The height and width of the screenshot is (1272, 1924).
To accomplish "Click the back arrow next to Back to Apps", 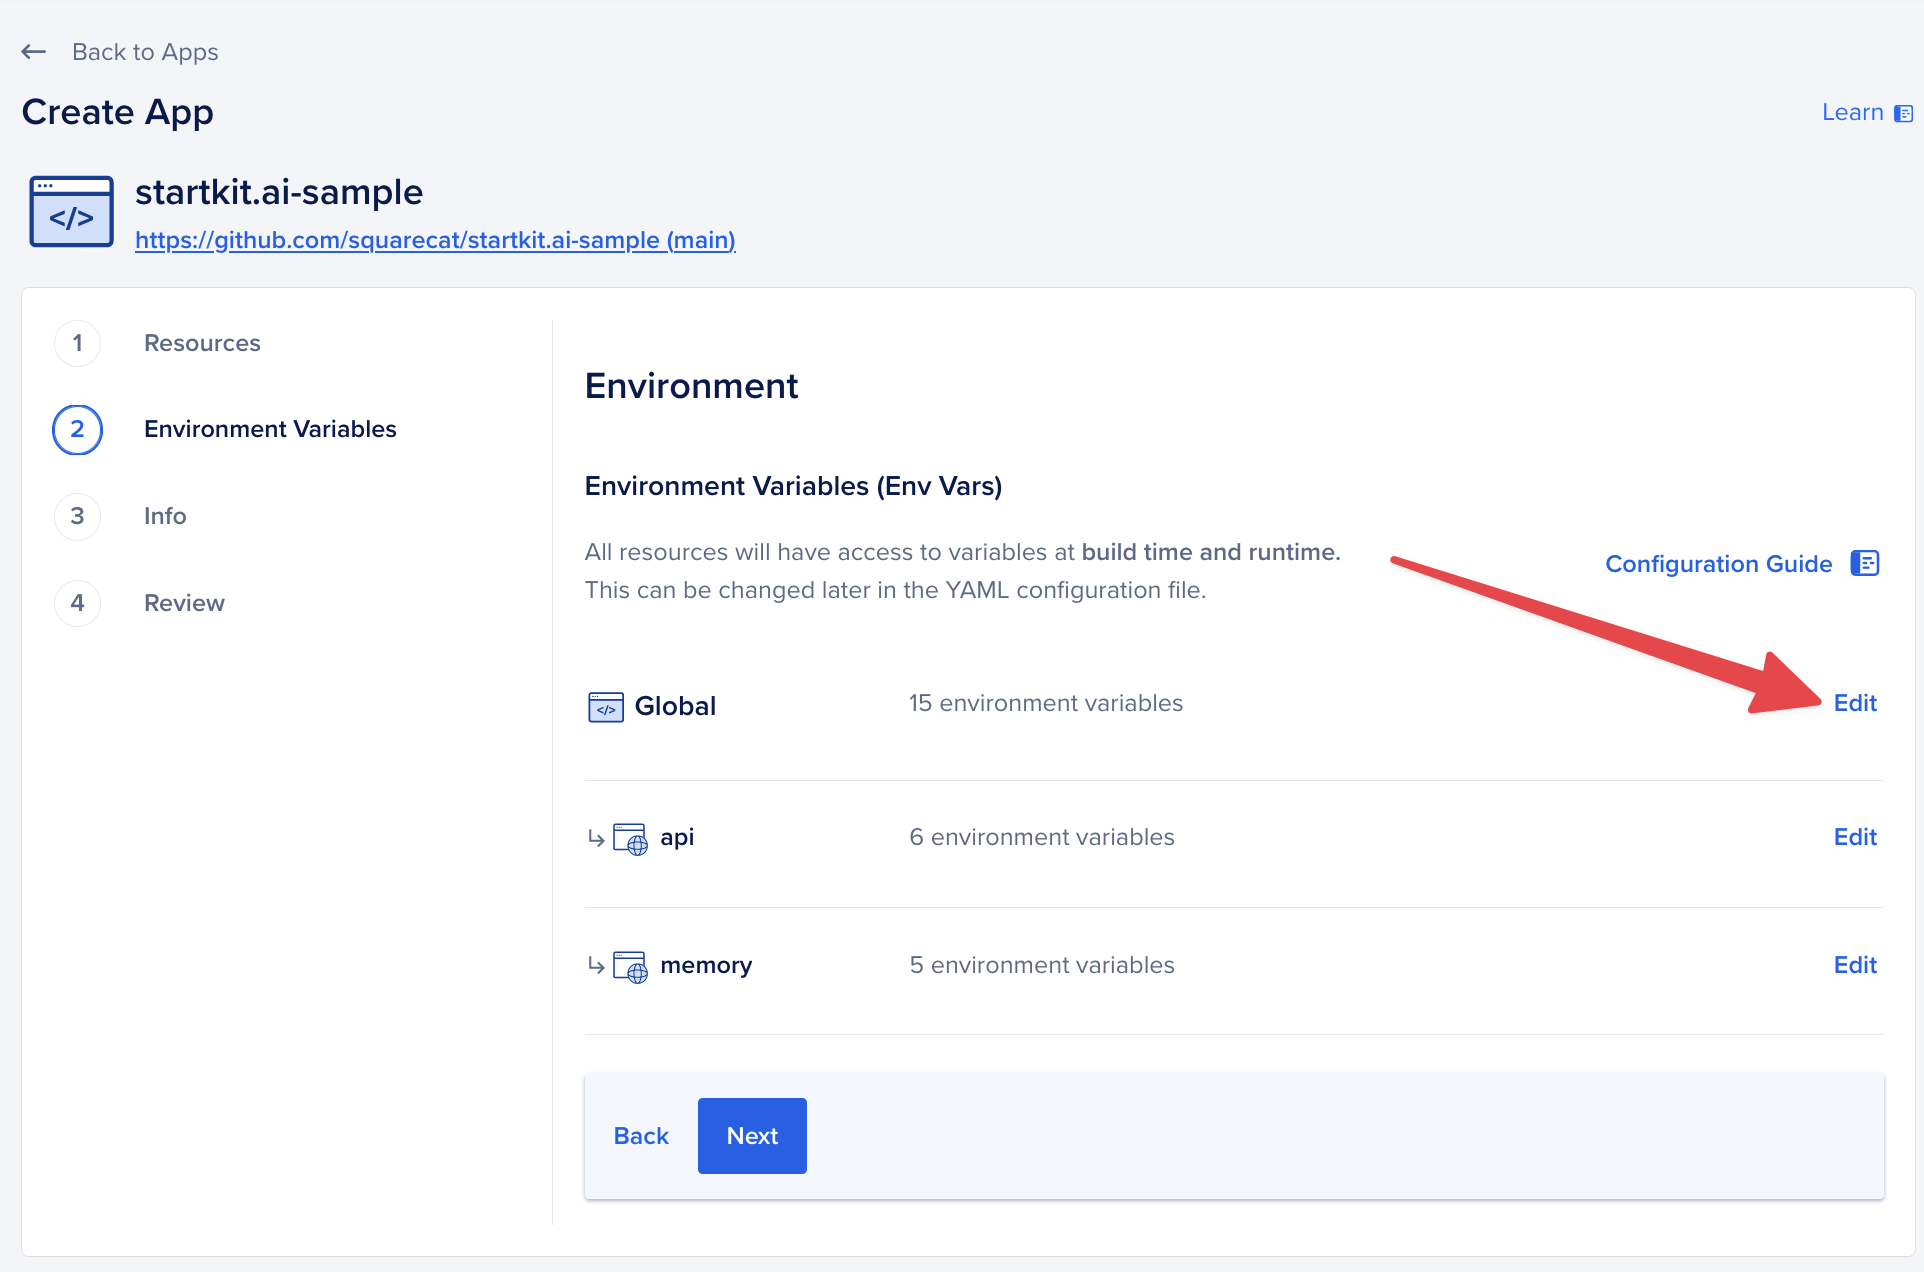I will pos(33,51).
